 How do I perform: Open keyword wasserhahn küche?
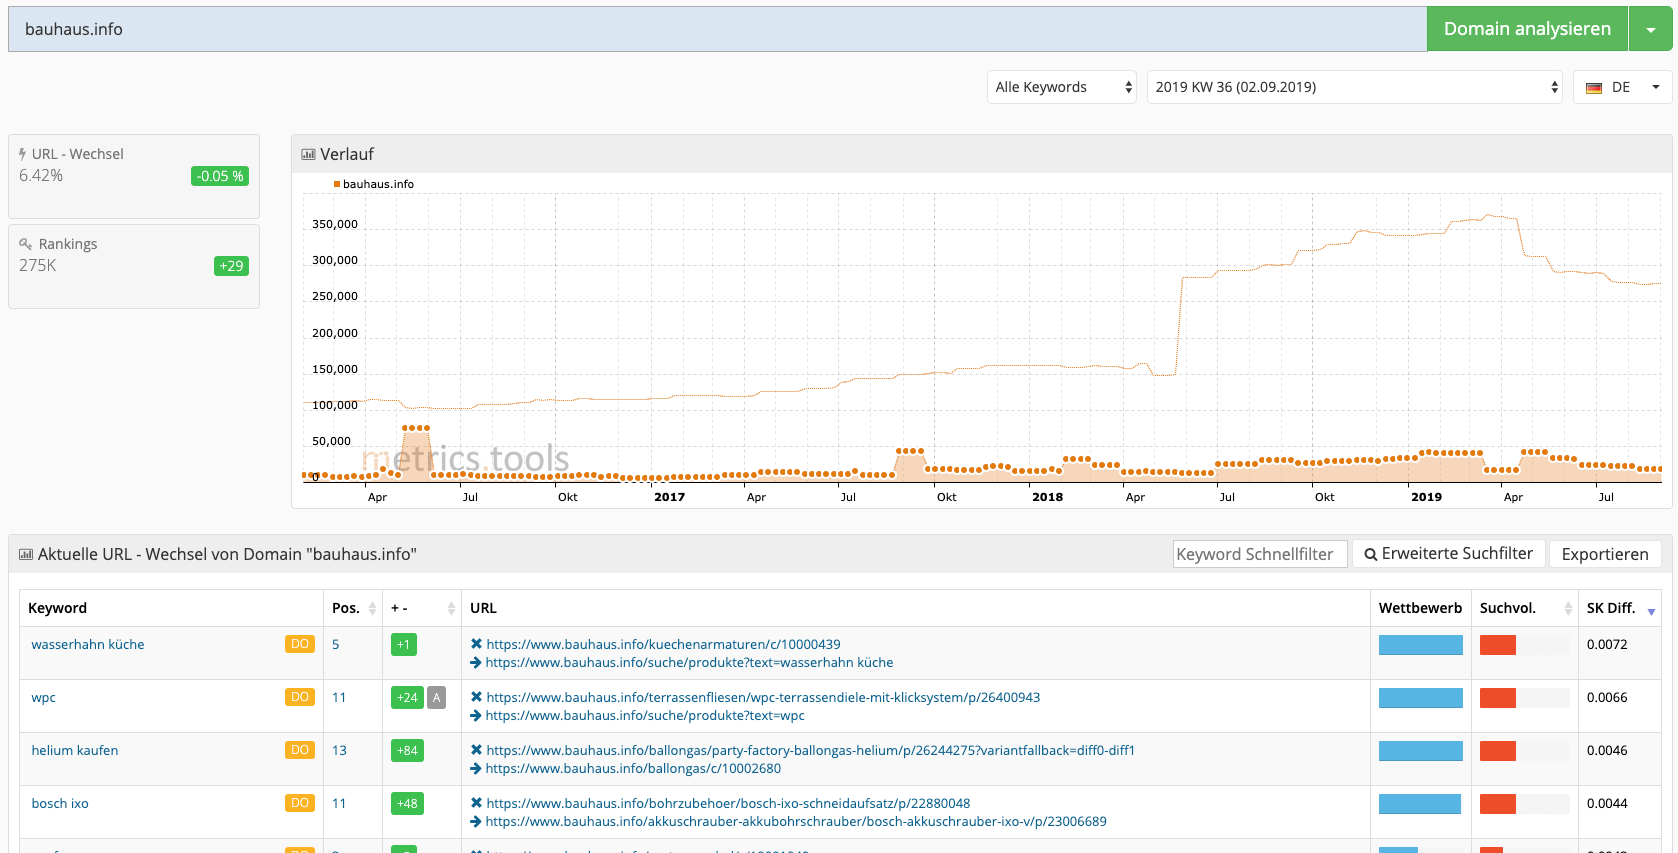[88, 645]
